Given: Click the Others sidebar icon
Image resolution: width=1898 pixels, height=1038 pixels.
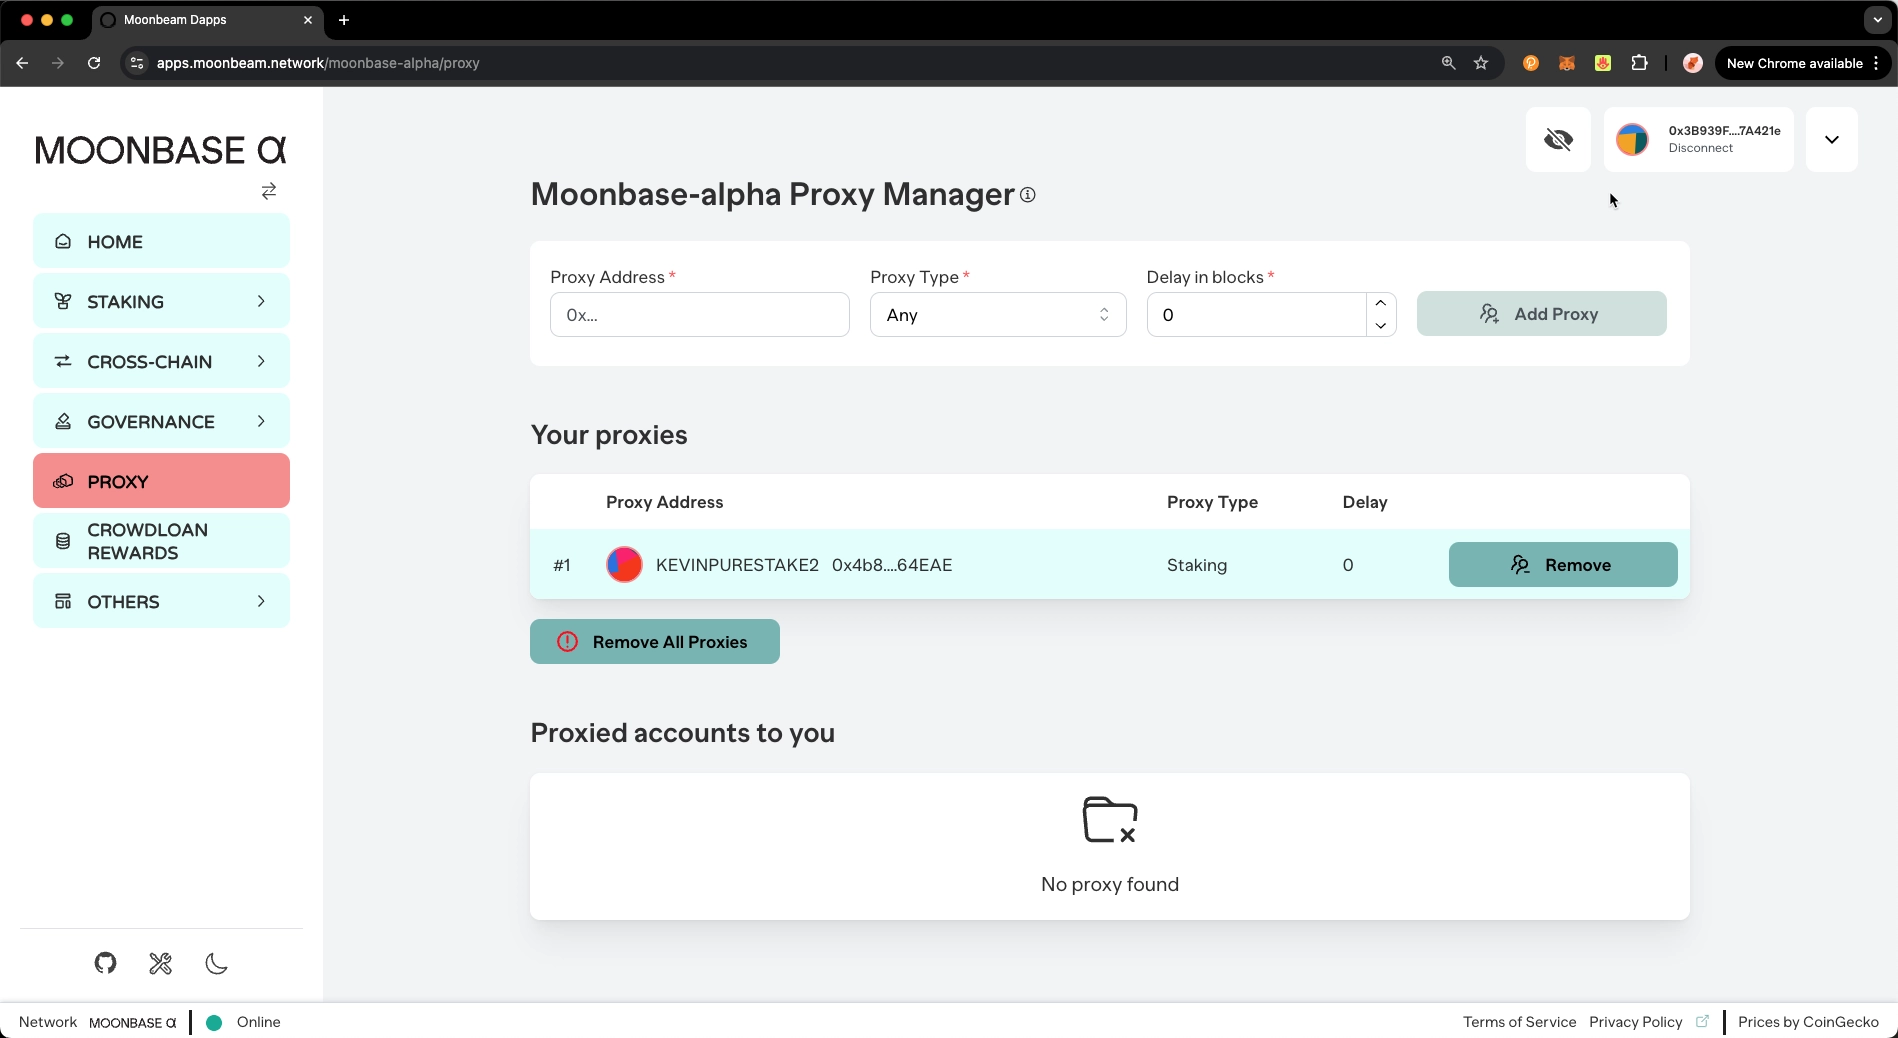Looking at the screenshot, I should point(63,601).
